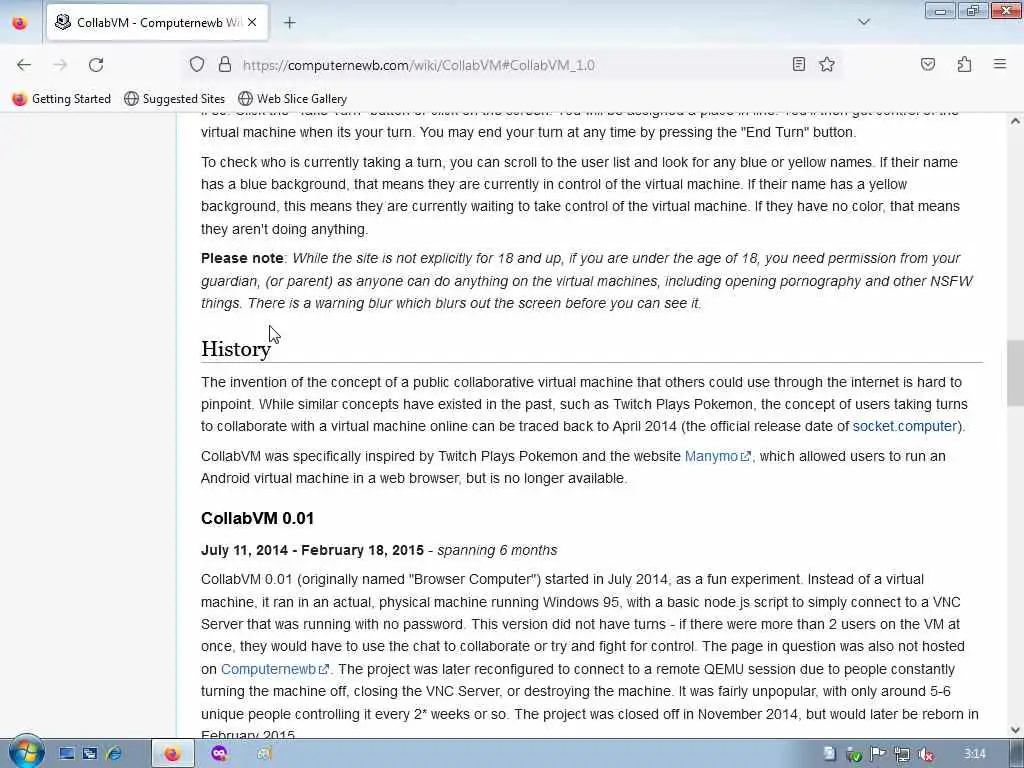Click the forward navigation arrow
1024x768 pixels.
coord(60,65)
